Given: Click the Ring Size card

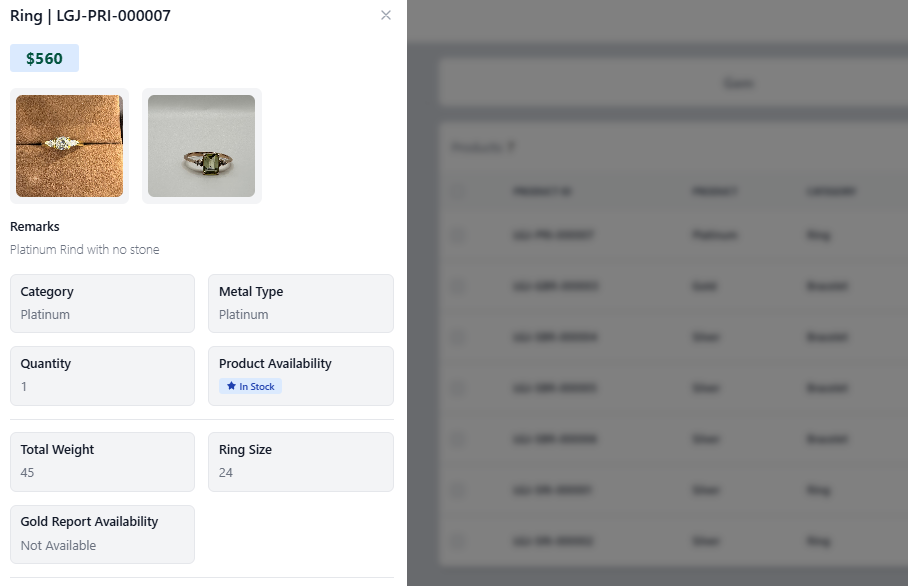Looking at the screenshot, I should point(300,461).
